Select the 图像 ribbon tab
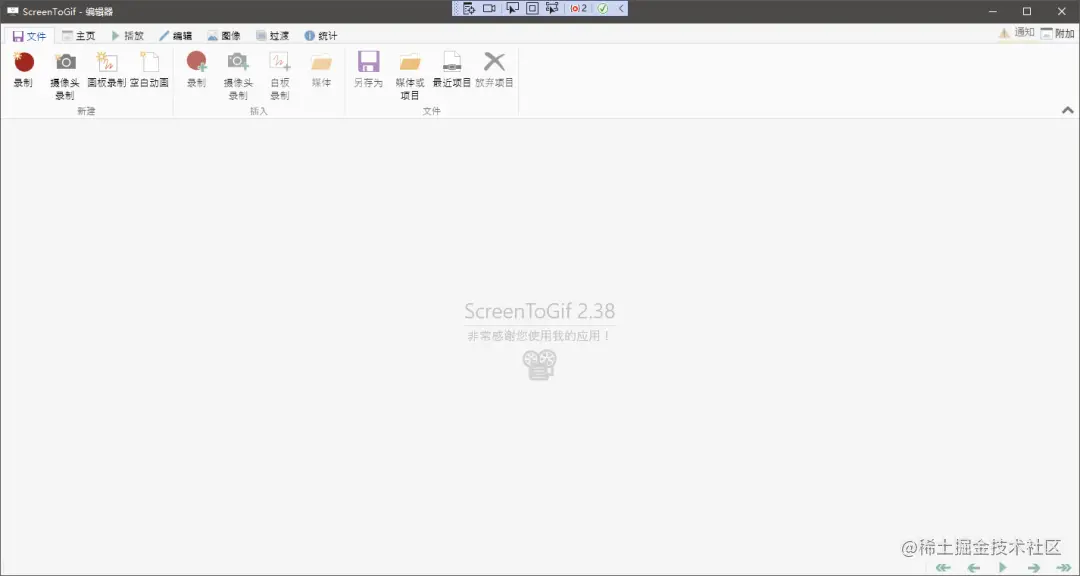Screen dimensions: 1080x576 [x=224, y=36]
